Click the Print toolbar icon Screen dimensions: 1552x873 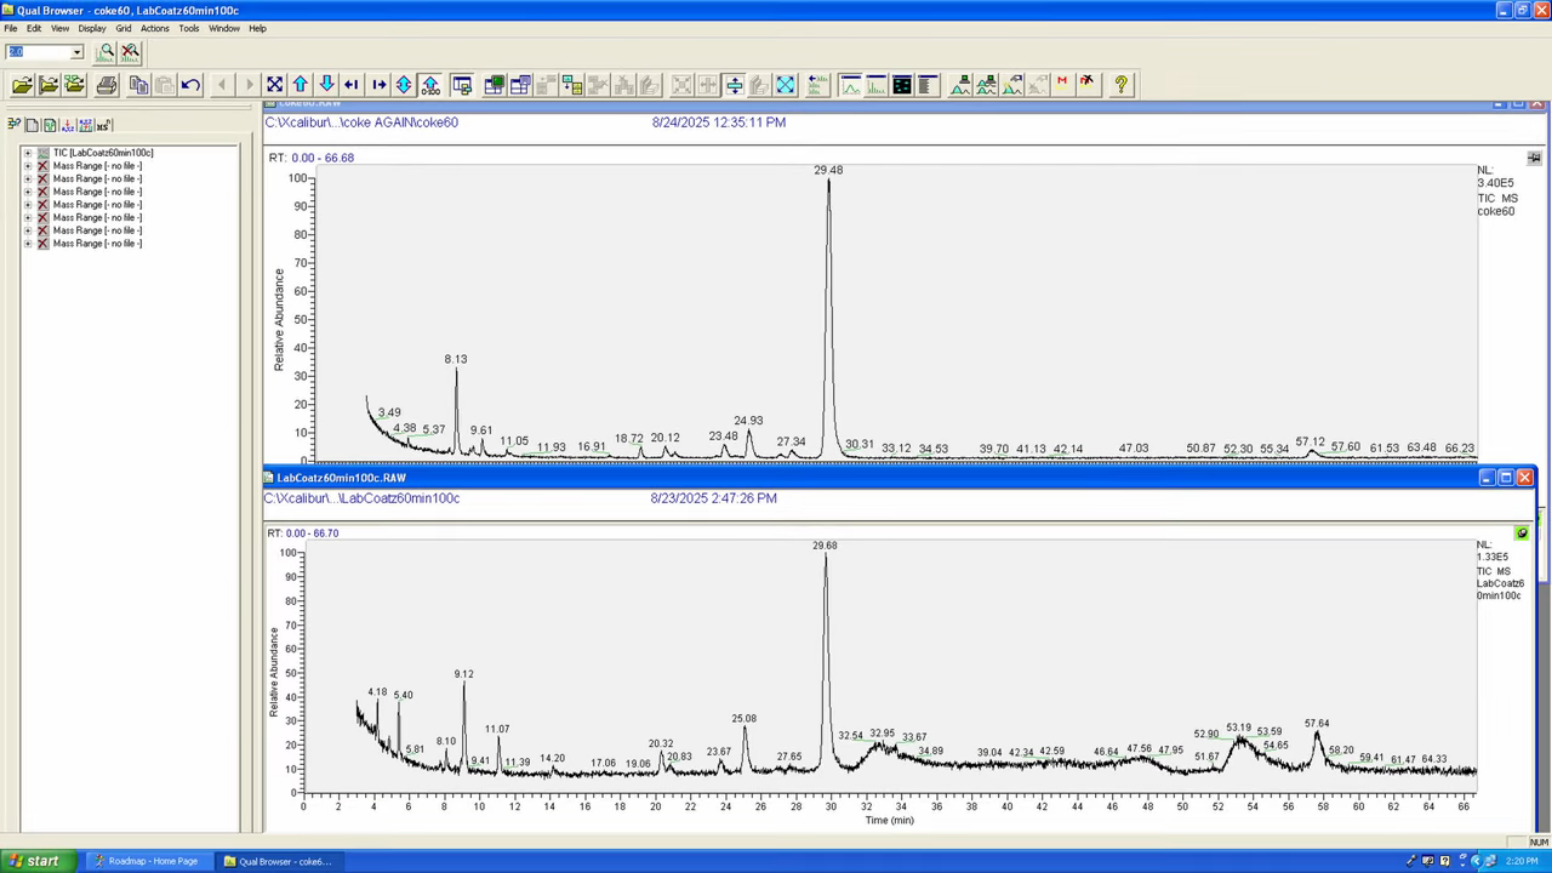[x=107, y=85]
